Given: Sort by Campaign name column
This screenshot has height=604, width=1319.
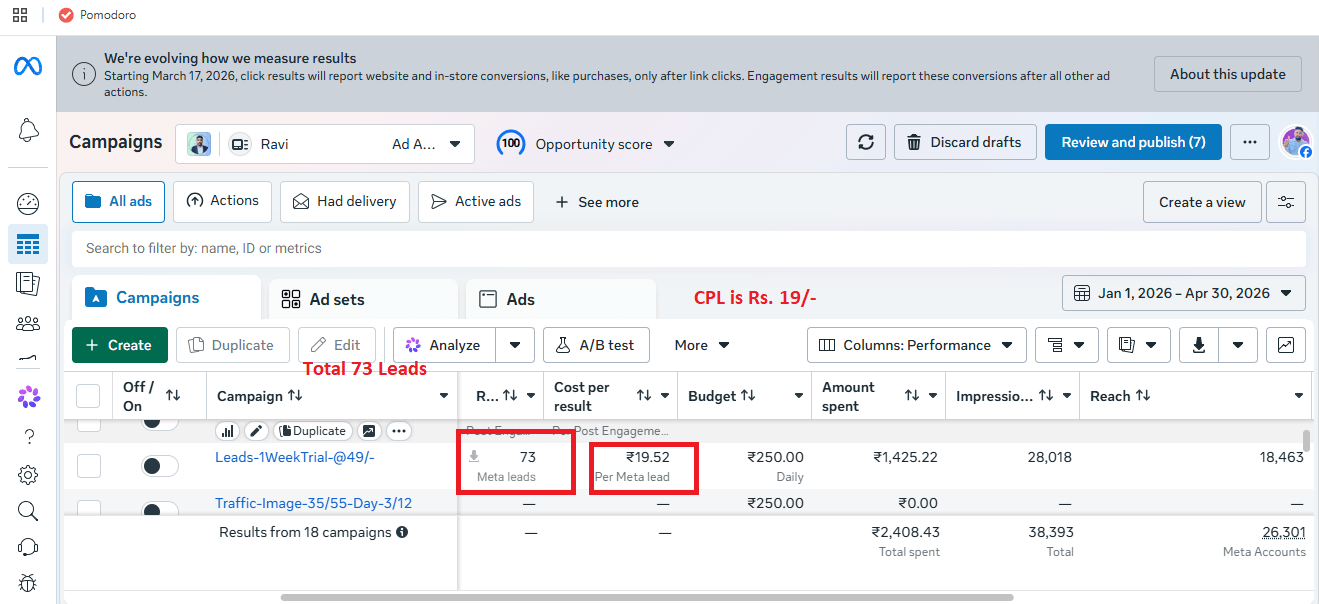Looking at the screenshot, I should tap(295, 396).
